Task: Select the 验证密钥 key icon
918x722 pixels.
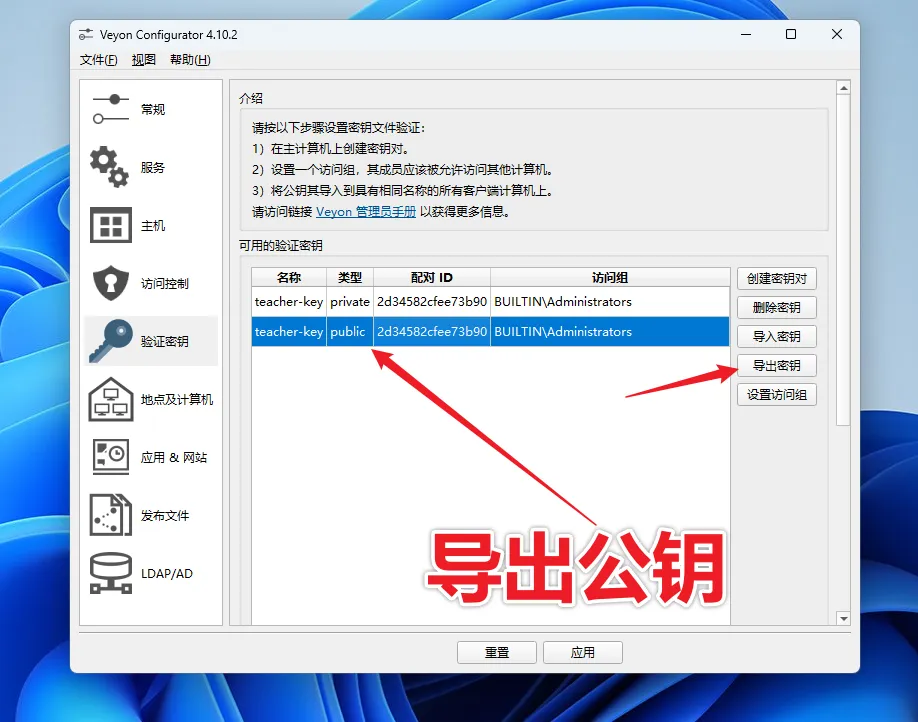Action: [x=111, y=341]
